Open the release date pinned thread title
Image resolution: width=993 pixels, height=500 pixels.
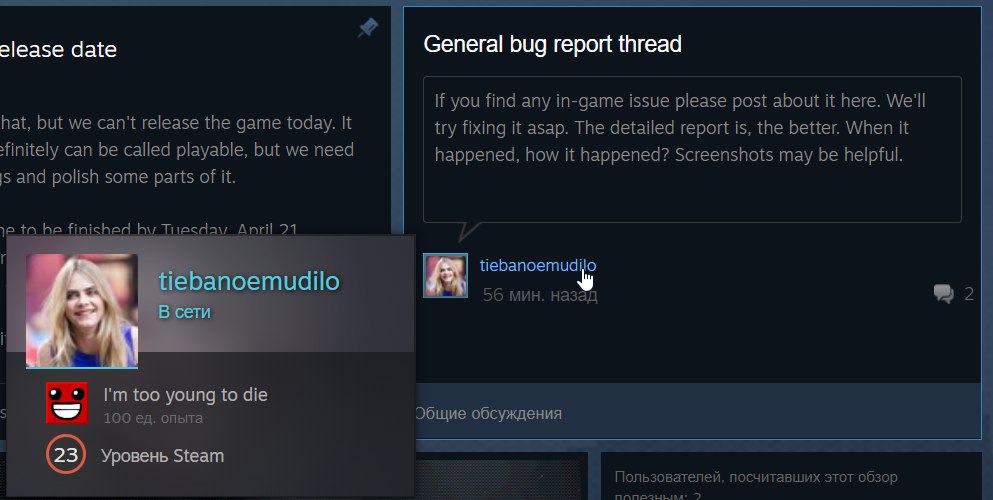click(x=58, y=49)
